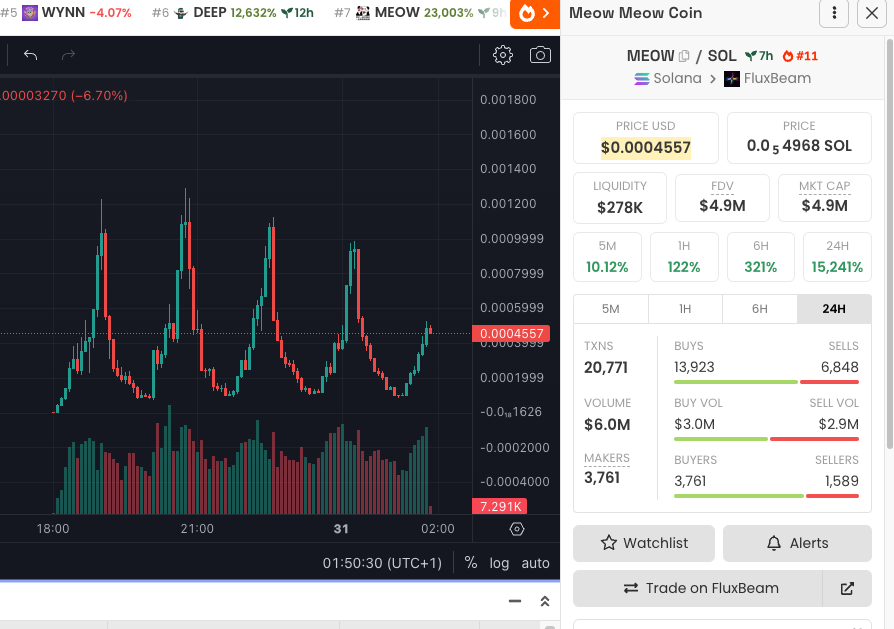Viewport: 894px width, 629px height.
Task: Click the trending #11 flame badge
Action: click(x=800, y=56)
